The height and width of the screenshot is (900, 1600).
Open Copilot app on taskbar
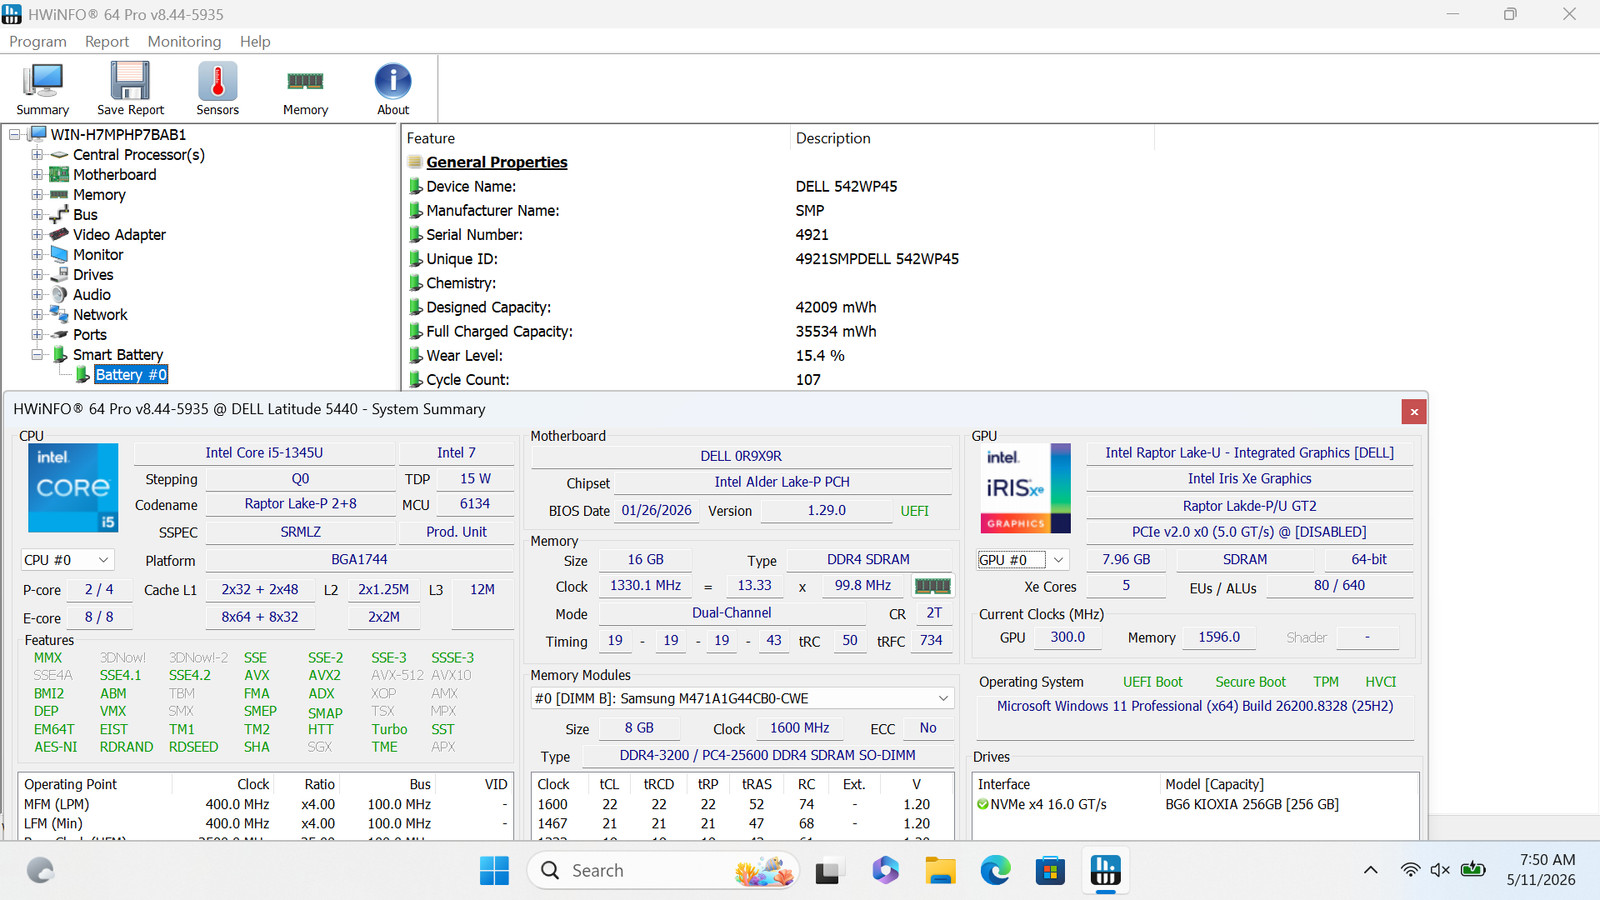pyautogui.click(x=885, y=871)
